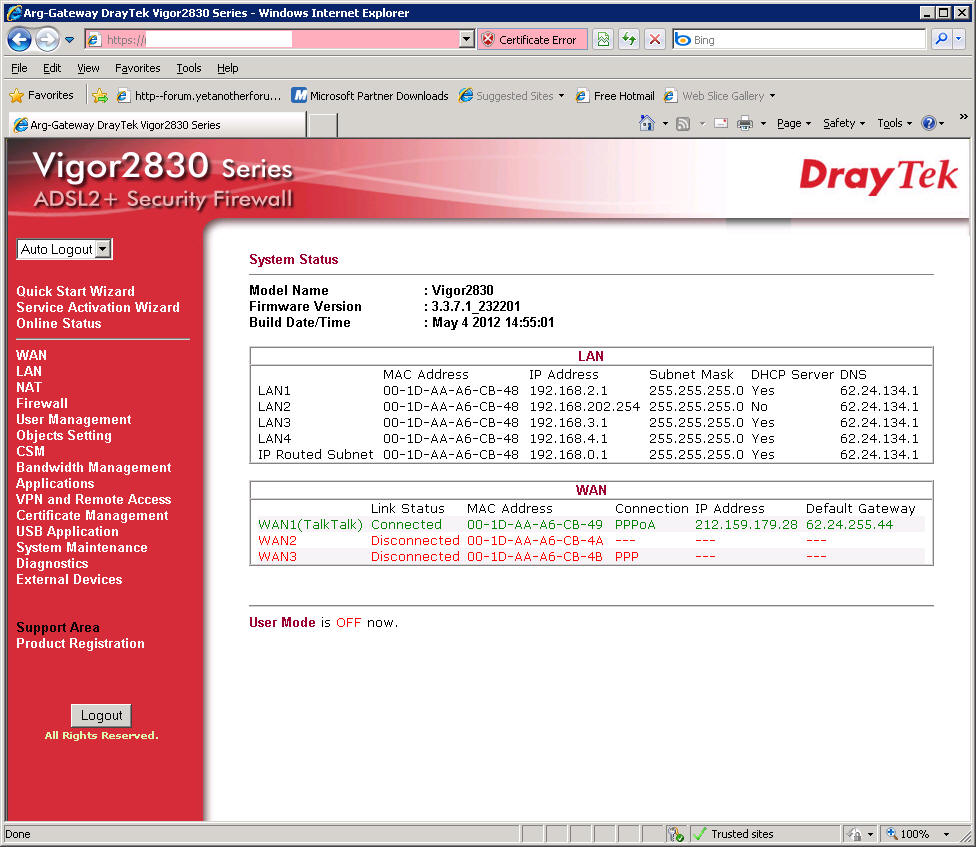This screenshot has width=976, height=847.
Task: Click the blue Help question mark icon
Action: click(x=929, y=123)
